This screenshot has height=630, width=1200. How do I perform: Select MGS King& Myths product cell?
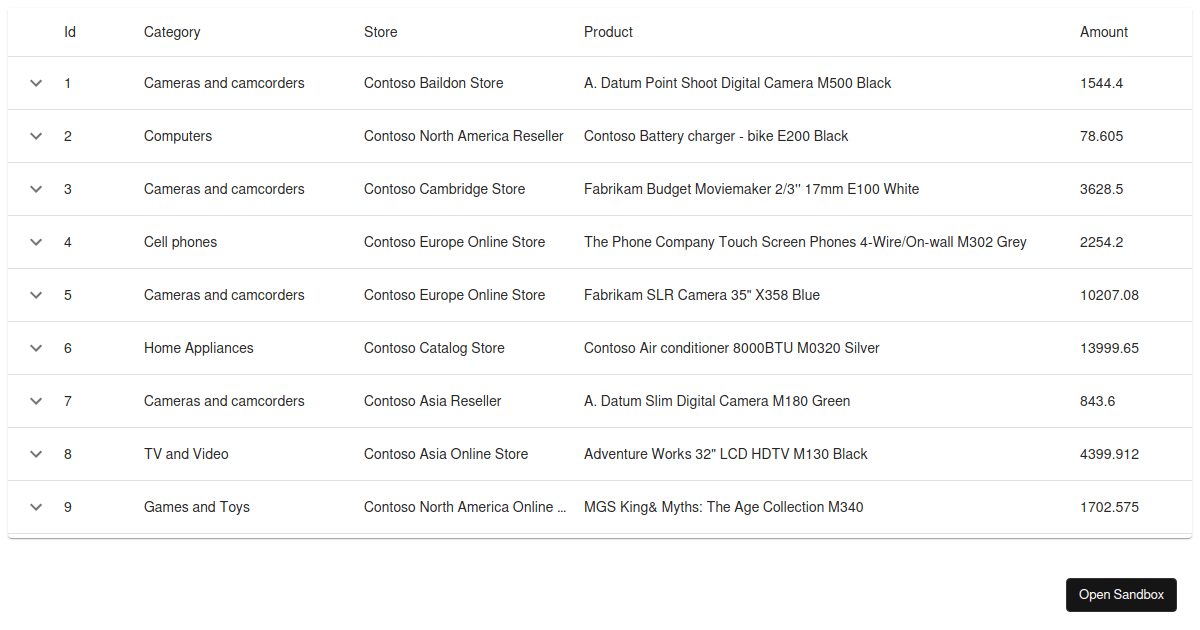tap(723, 507)
